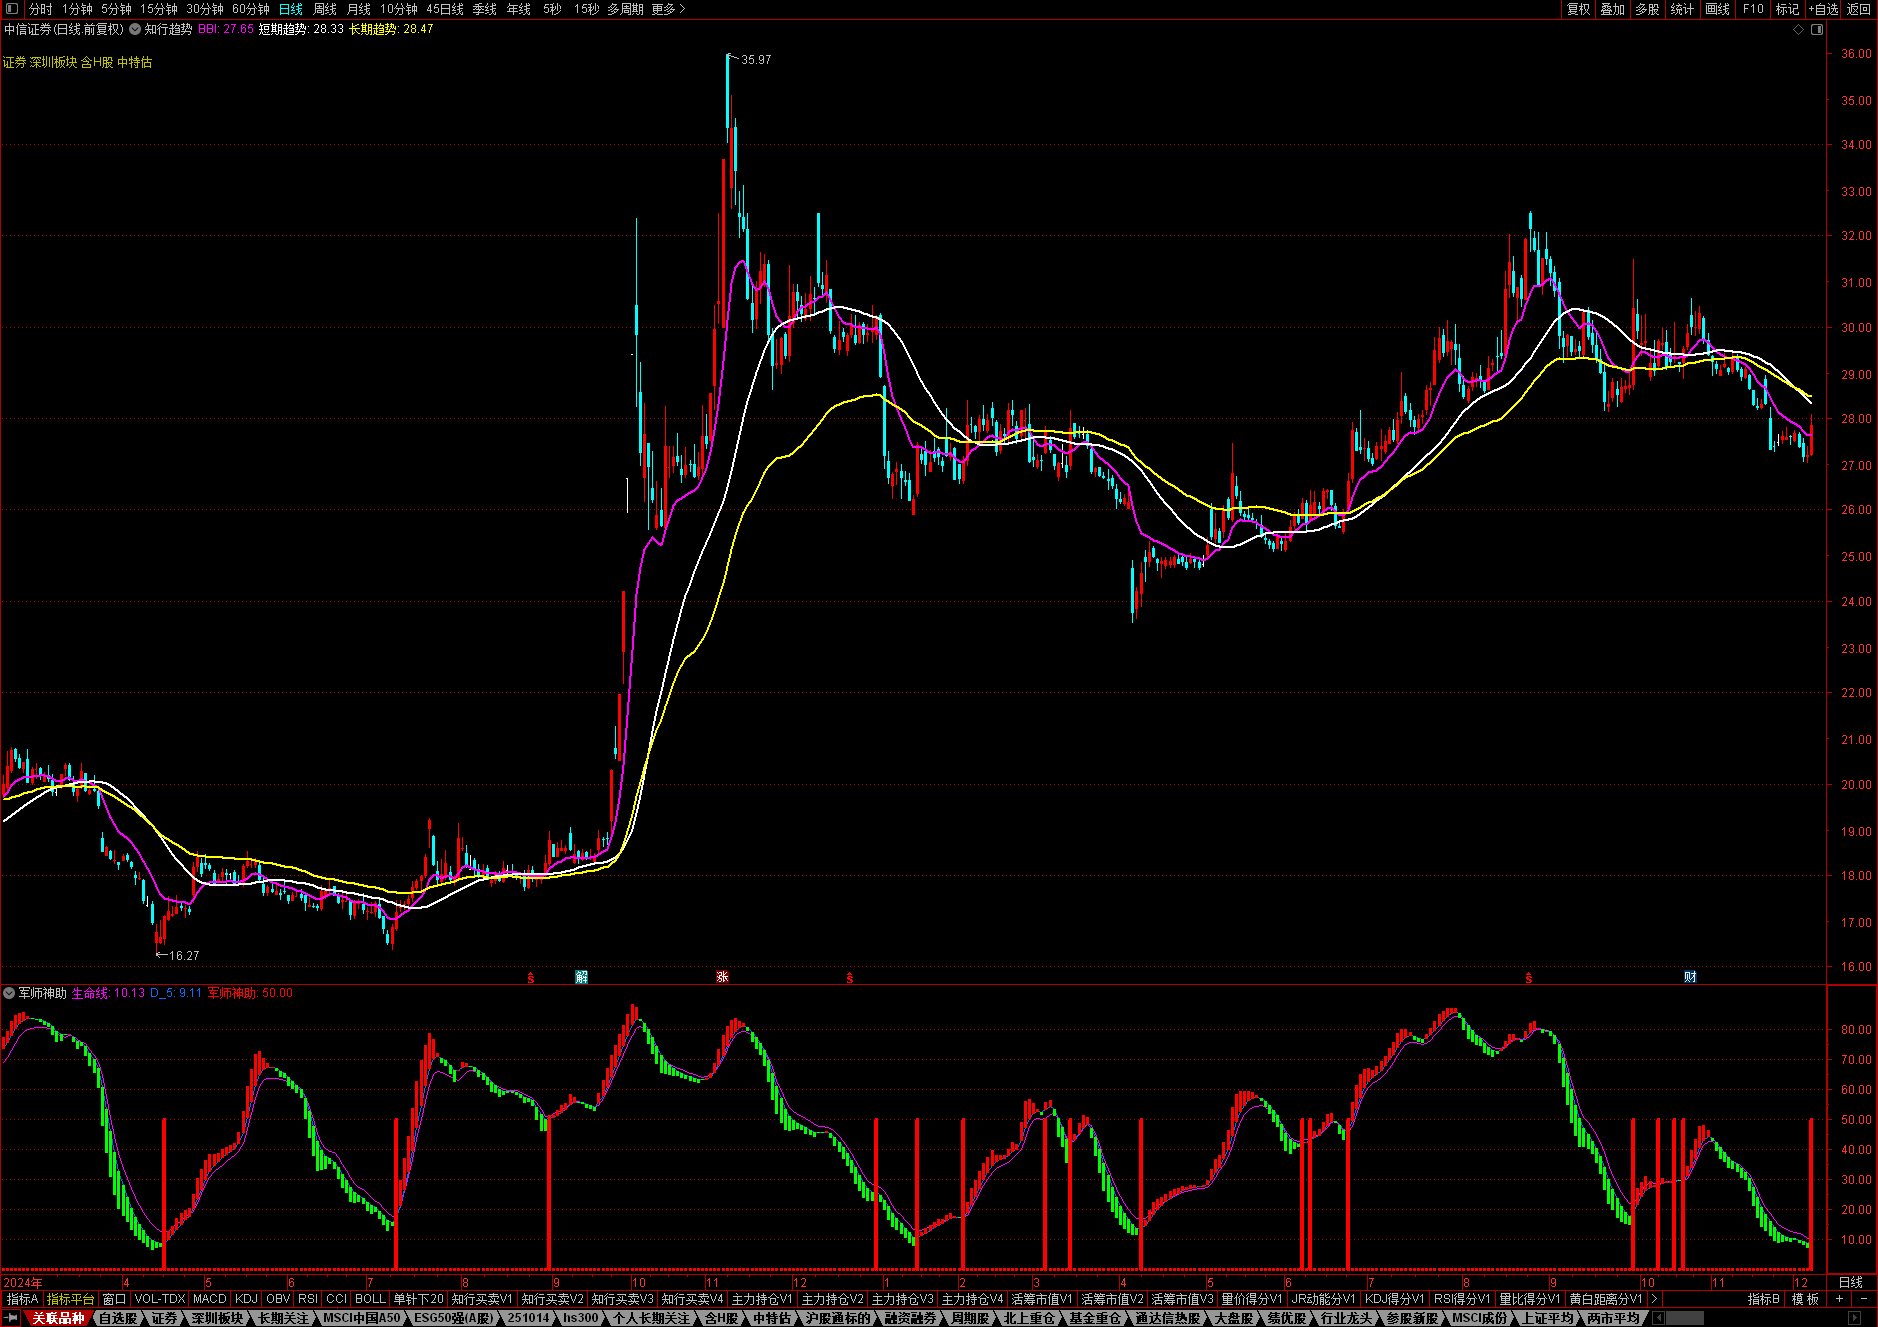Image resolution: width=1878 pixels, height=1327 pixels.
Task: Click the 返回 back button
Action: click(1859, 9)
